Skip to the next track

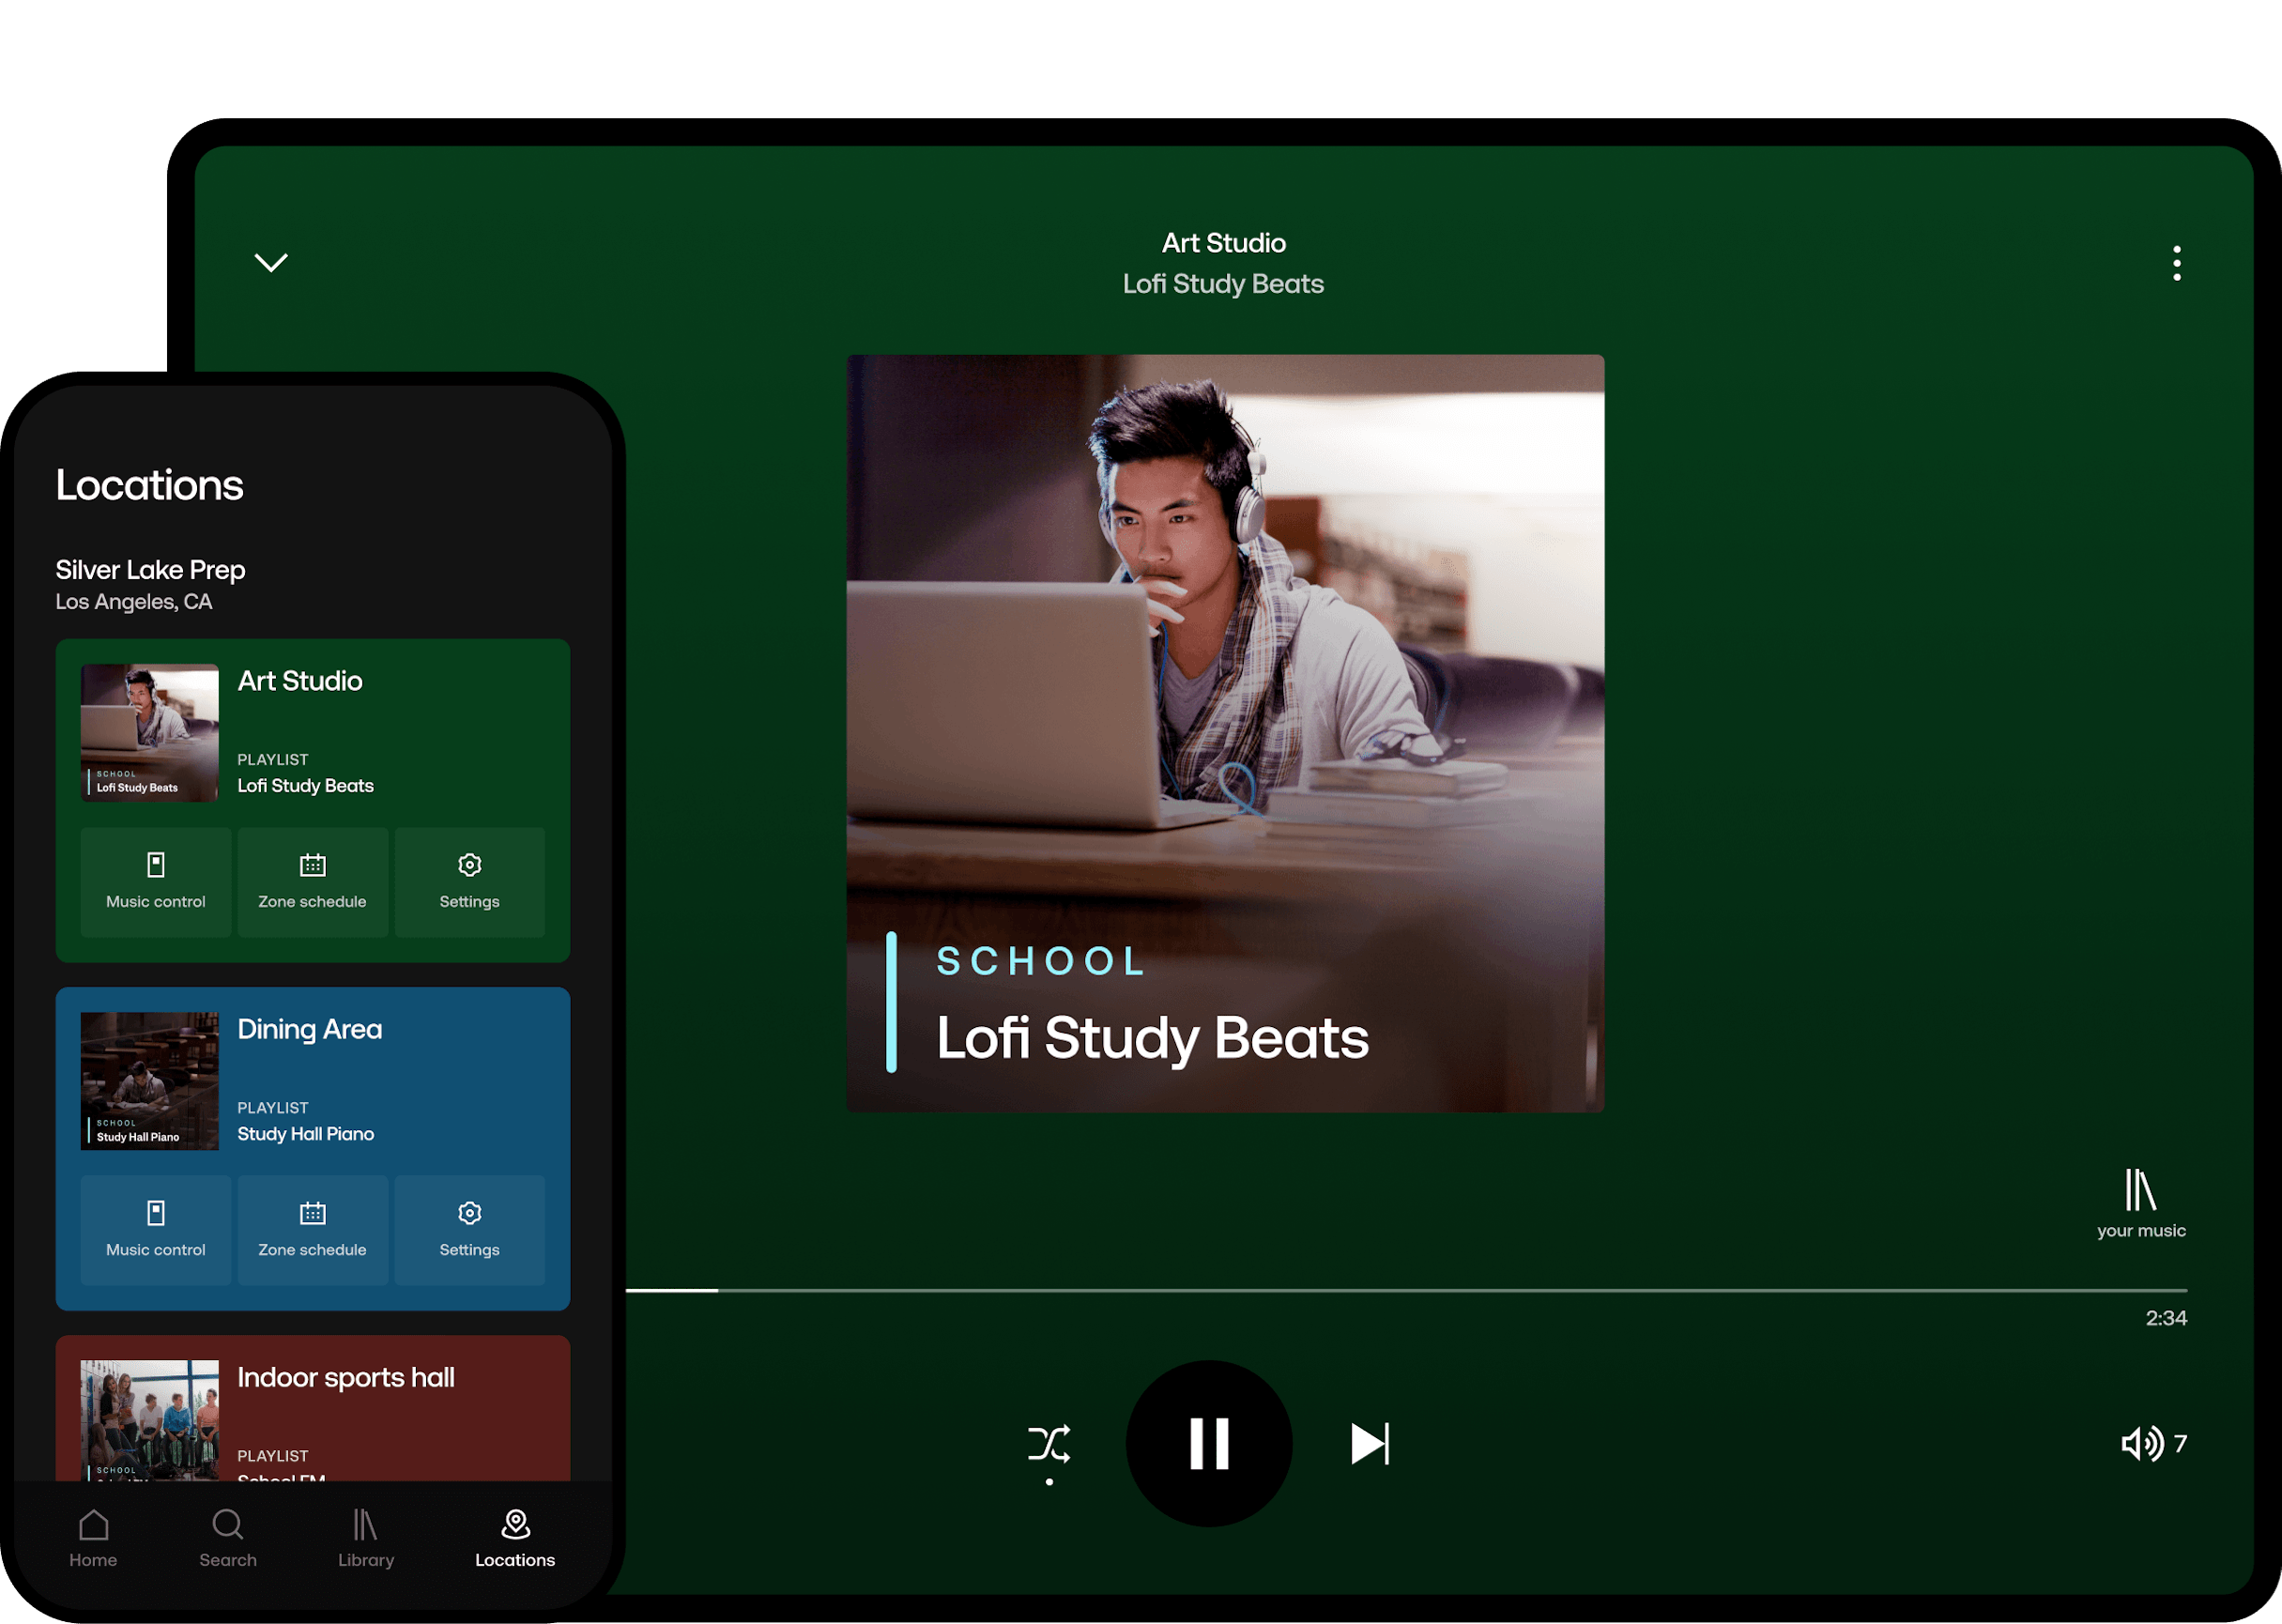1369,1443
